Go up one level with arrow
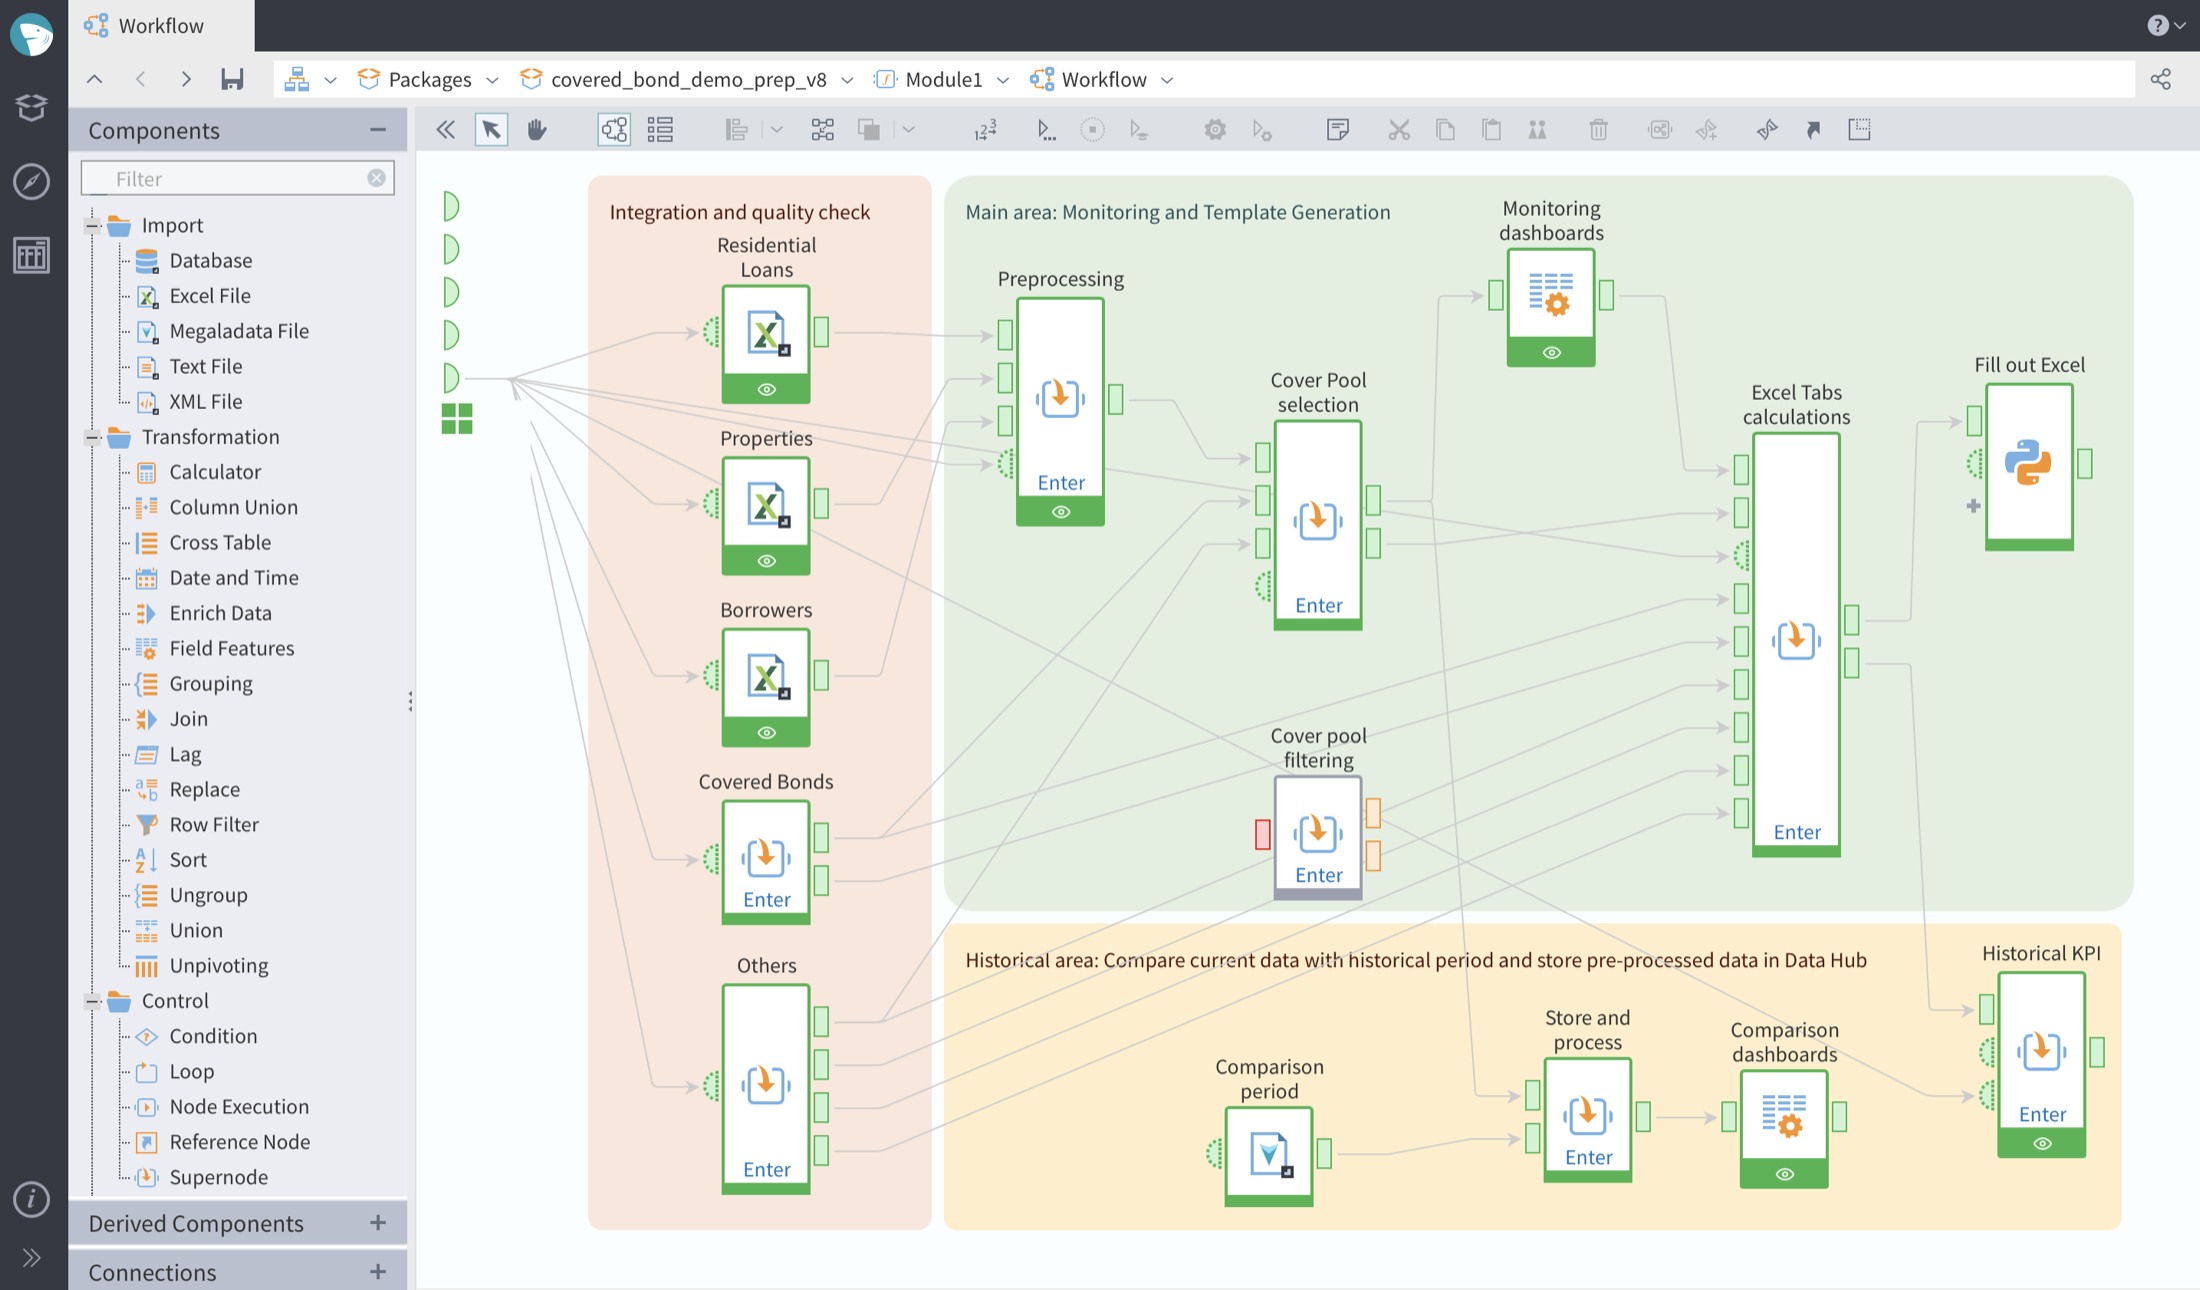The image size is (2200, 1290). 94,79
